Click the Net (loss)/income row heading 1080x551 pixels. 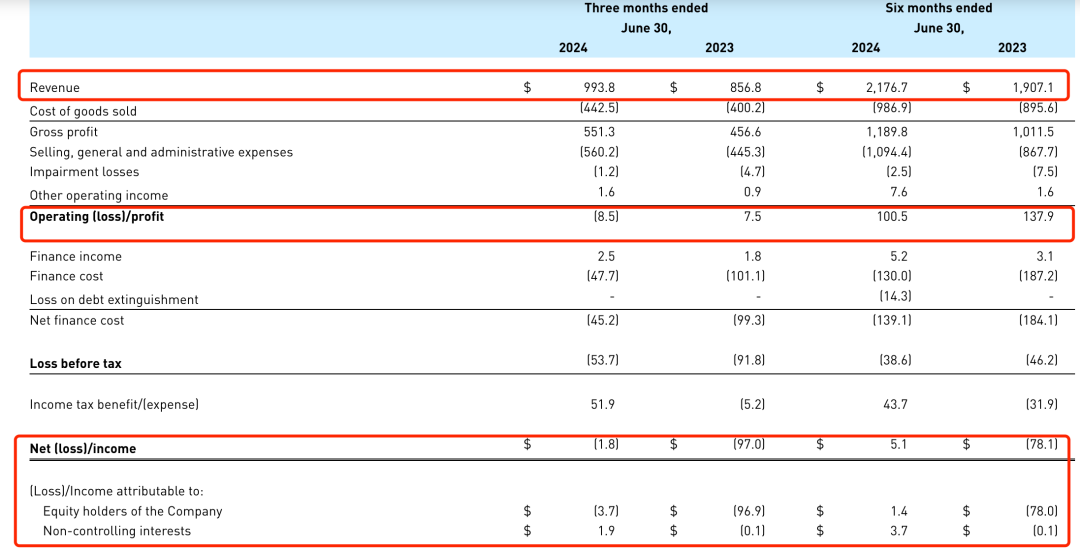[83, 449]
